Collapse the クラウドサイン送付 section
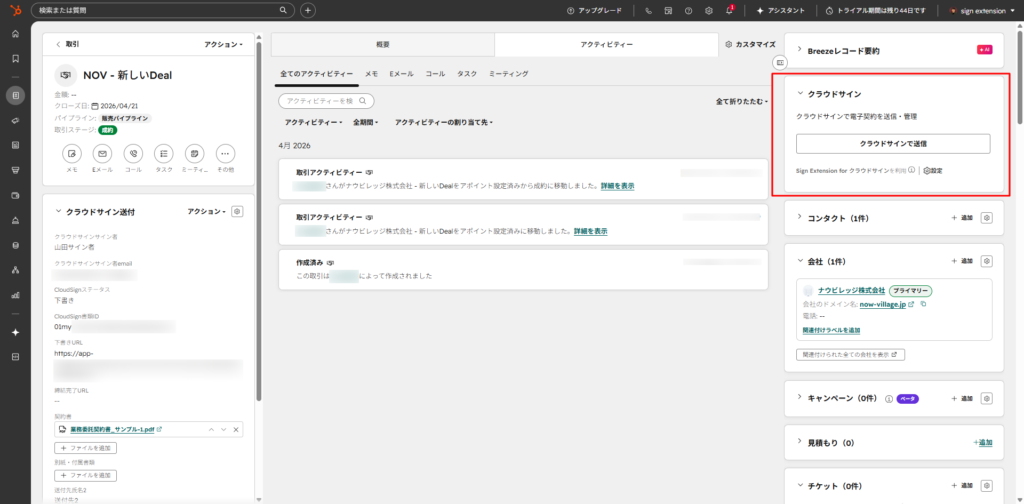 (x=59, y=212)
